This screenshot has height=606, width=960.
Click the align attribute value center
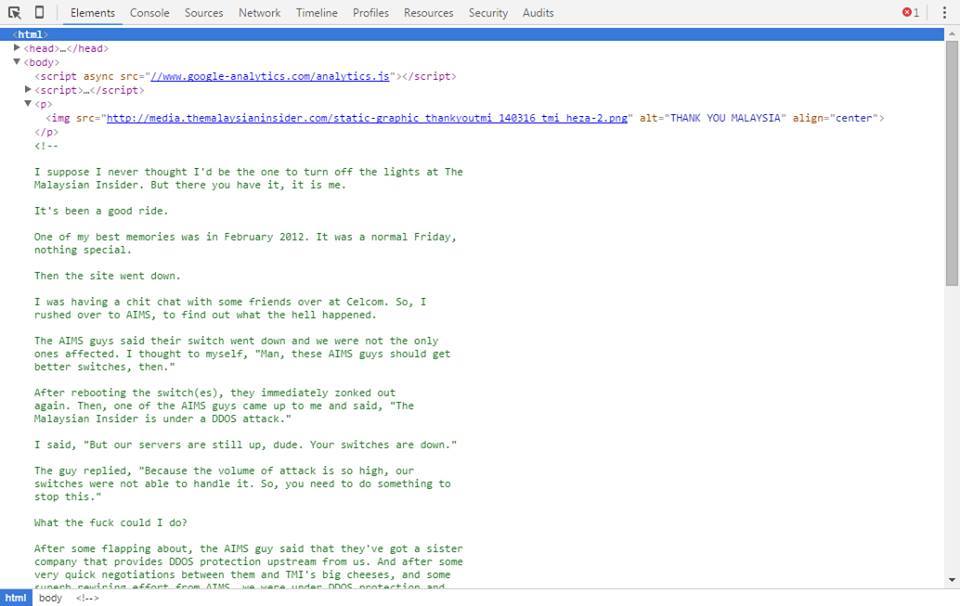tap(853, 118)
